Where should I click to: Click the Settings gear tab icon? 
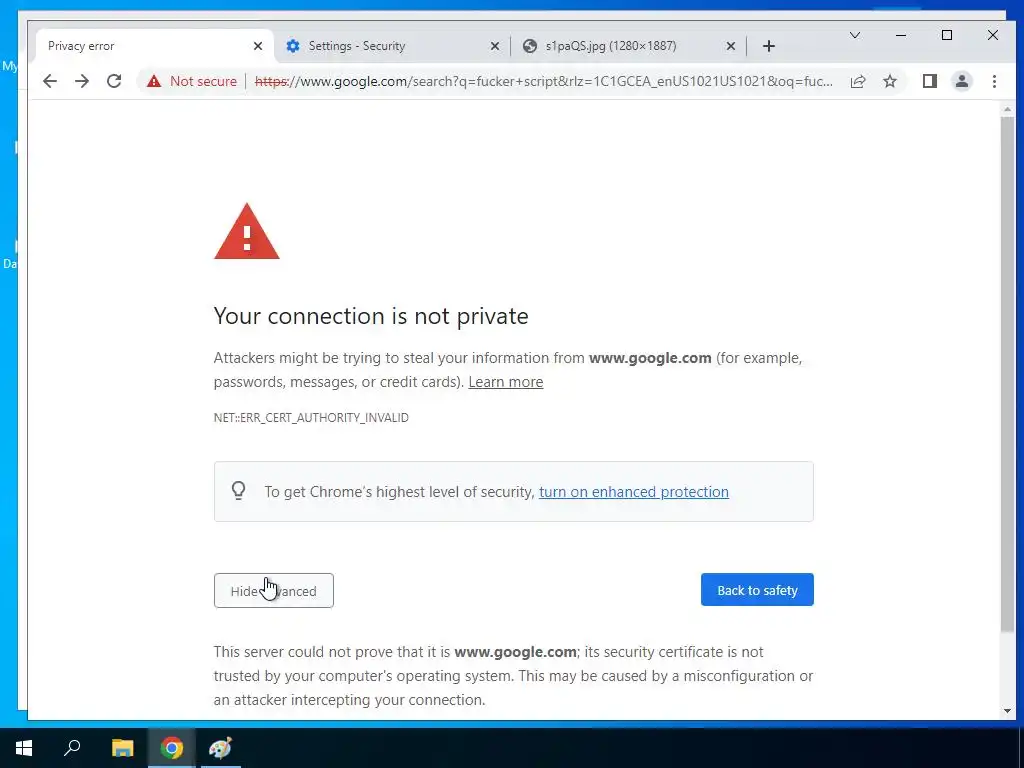point(293,46)
